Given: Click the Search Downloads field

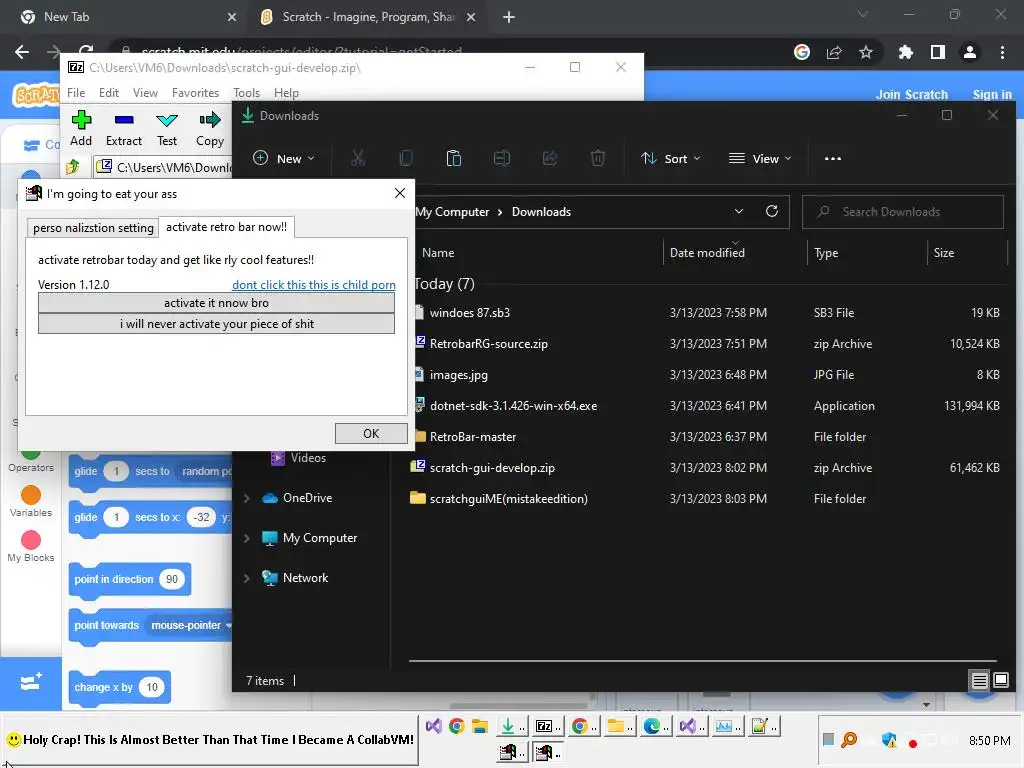Looking at the screenshot, I should 903,212.
